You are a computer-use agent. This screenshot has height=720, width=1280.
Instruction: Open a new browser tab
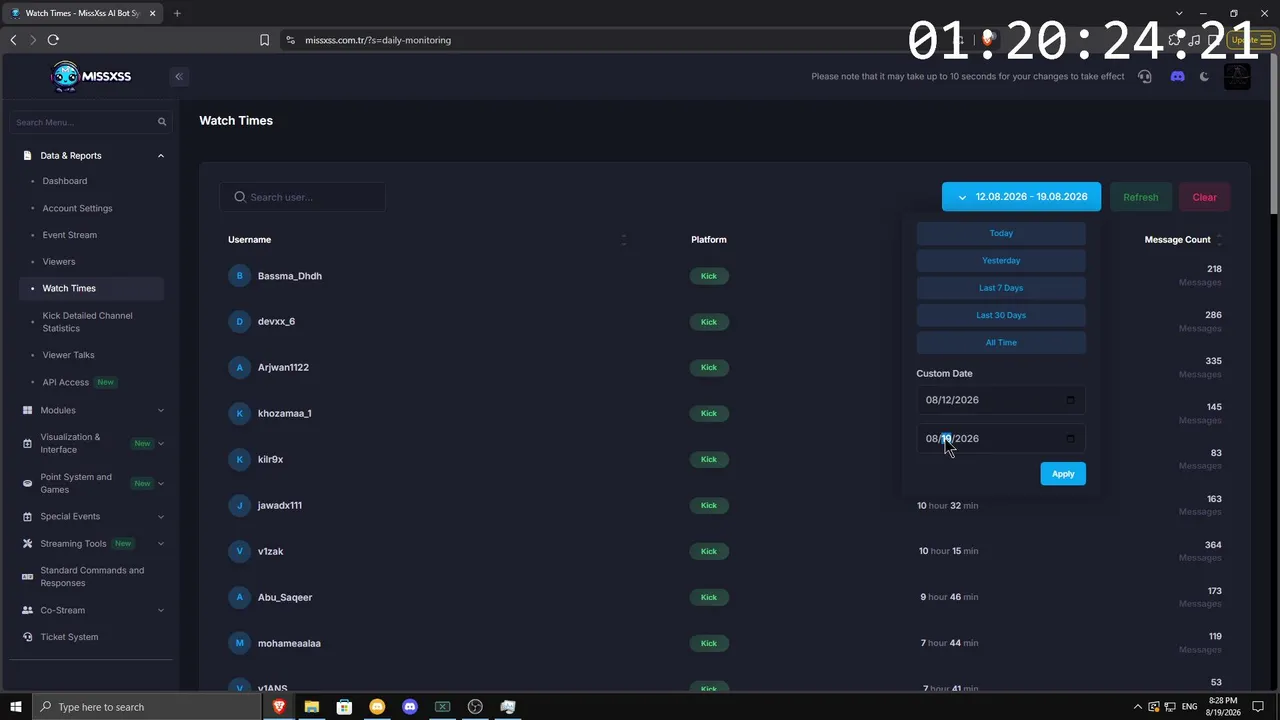177,13
